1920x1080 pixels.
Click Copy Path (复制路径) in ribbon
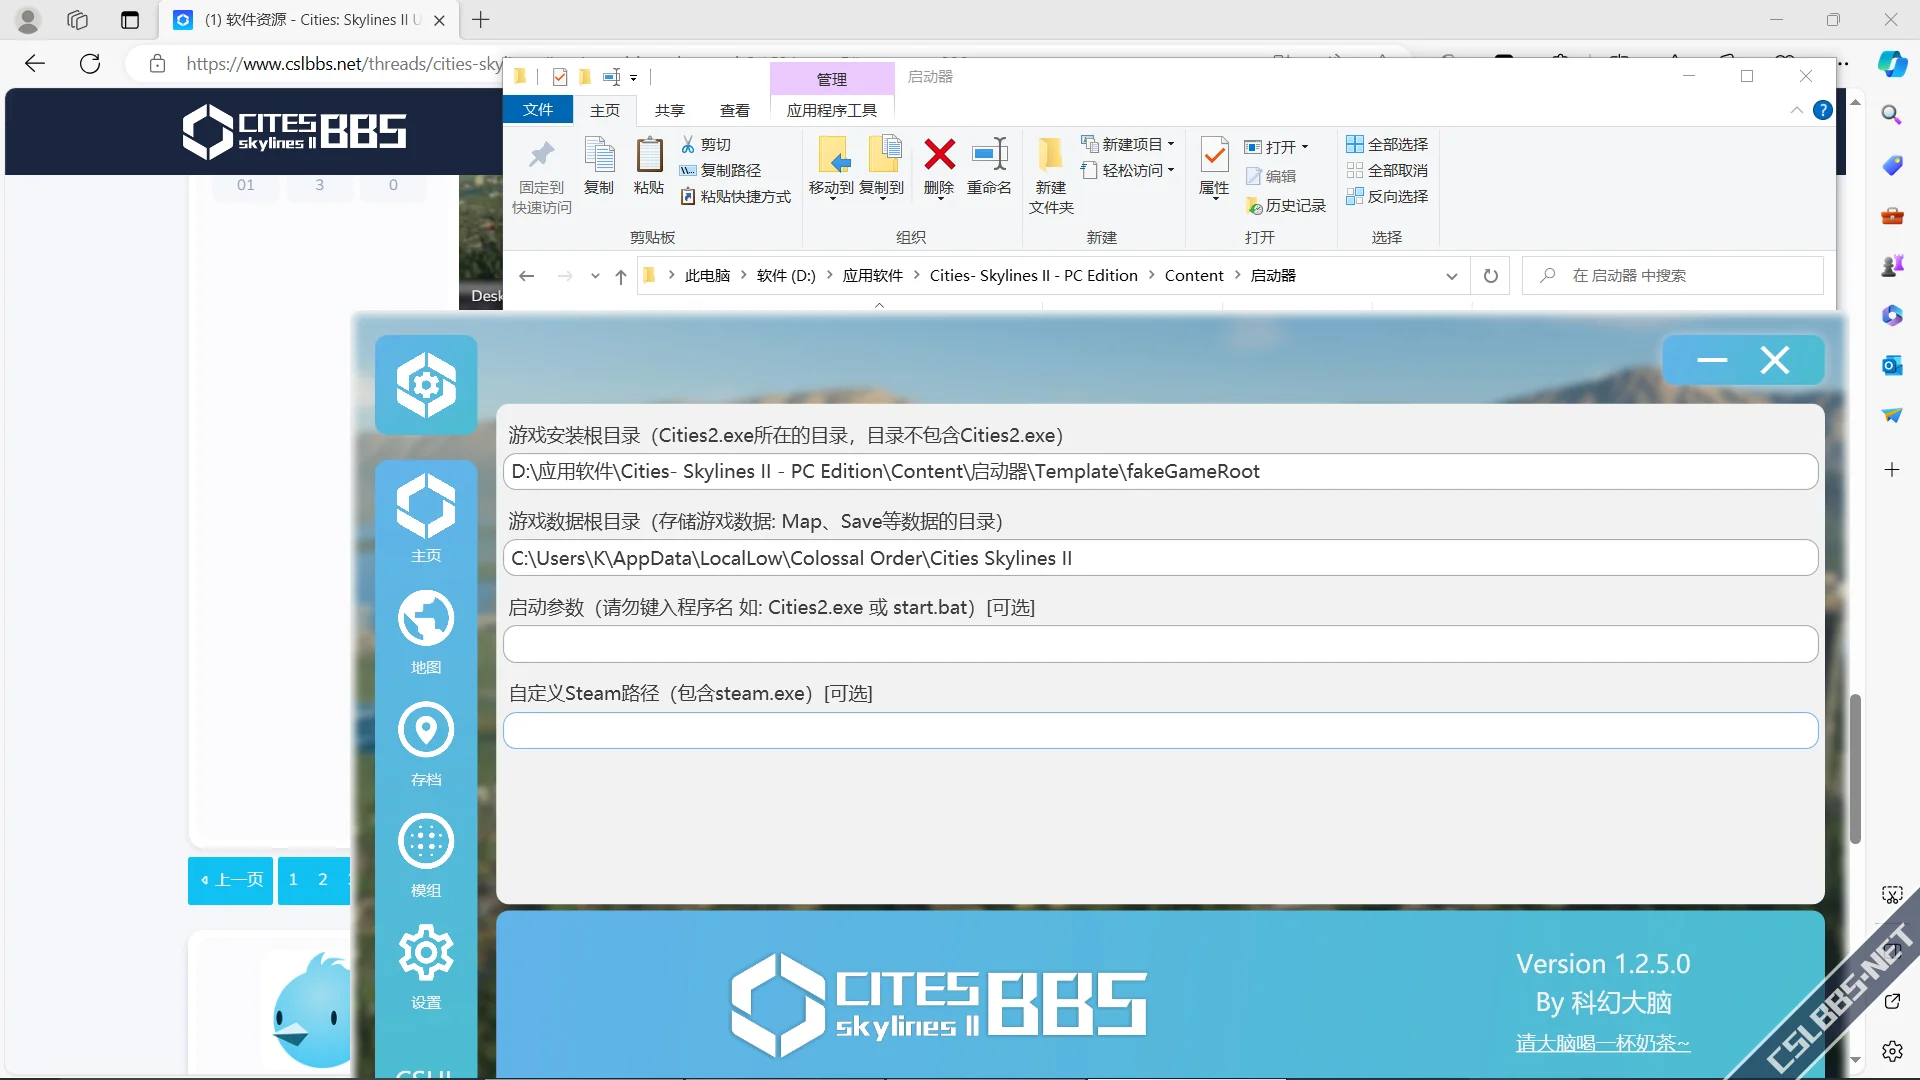[720, 171]
